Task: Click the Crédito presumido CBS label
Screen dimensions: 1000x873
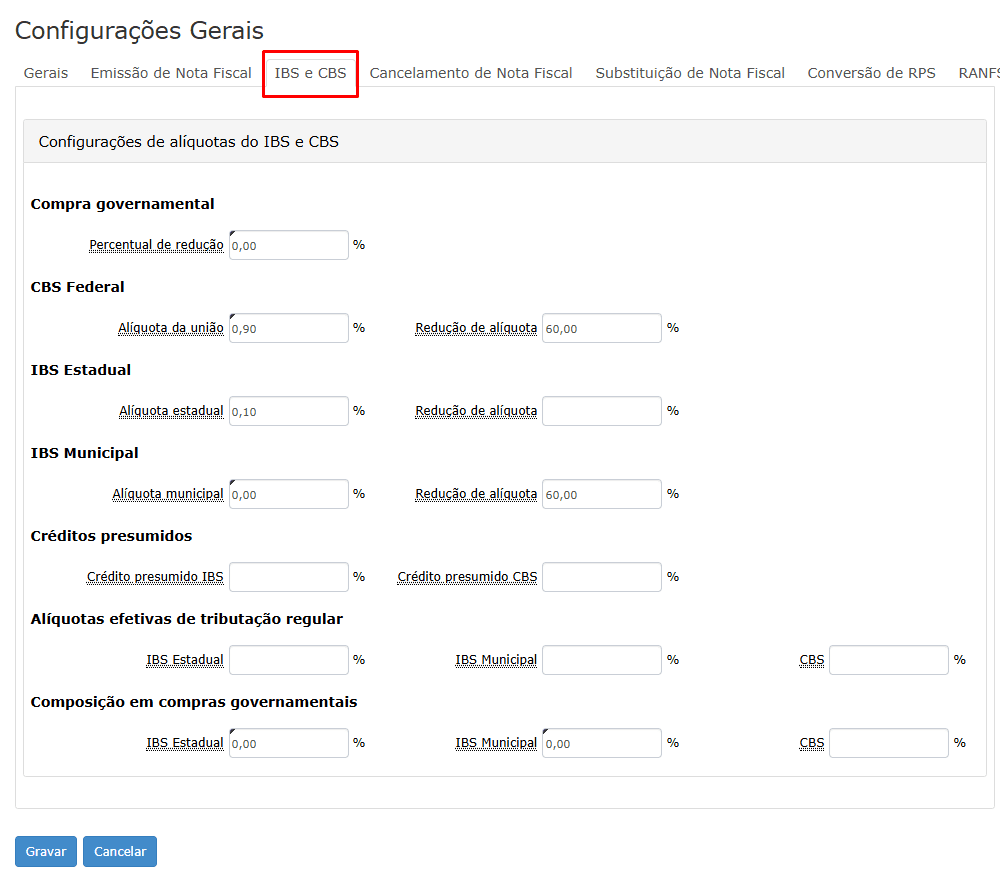Action: coord(467,576)
